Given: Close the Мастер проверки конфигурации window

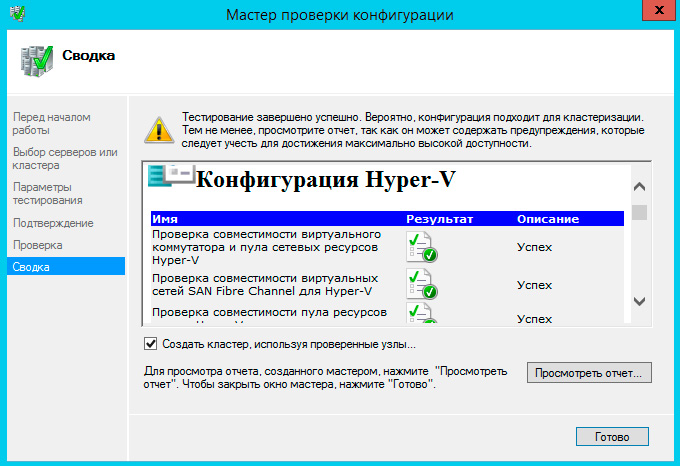Looking at the screenshot, I should [x=659, y=10].
